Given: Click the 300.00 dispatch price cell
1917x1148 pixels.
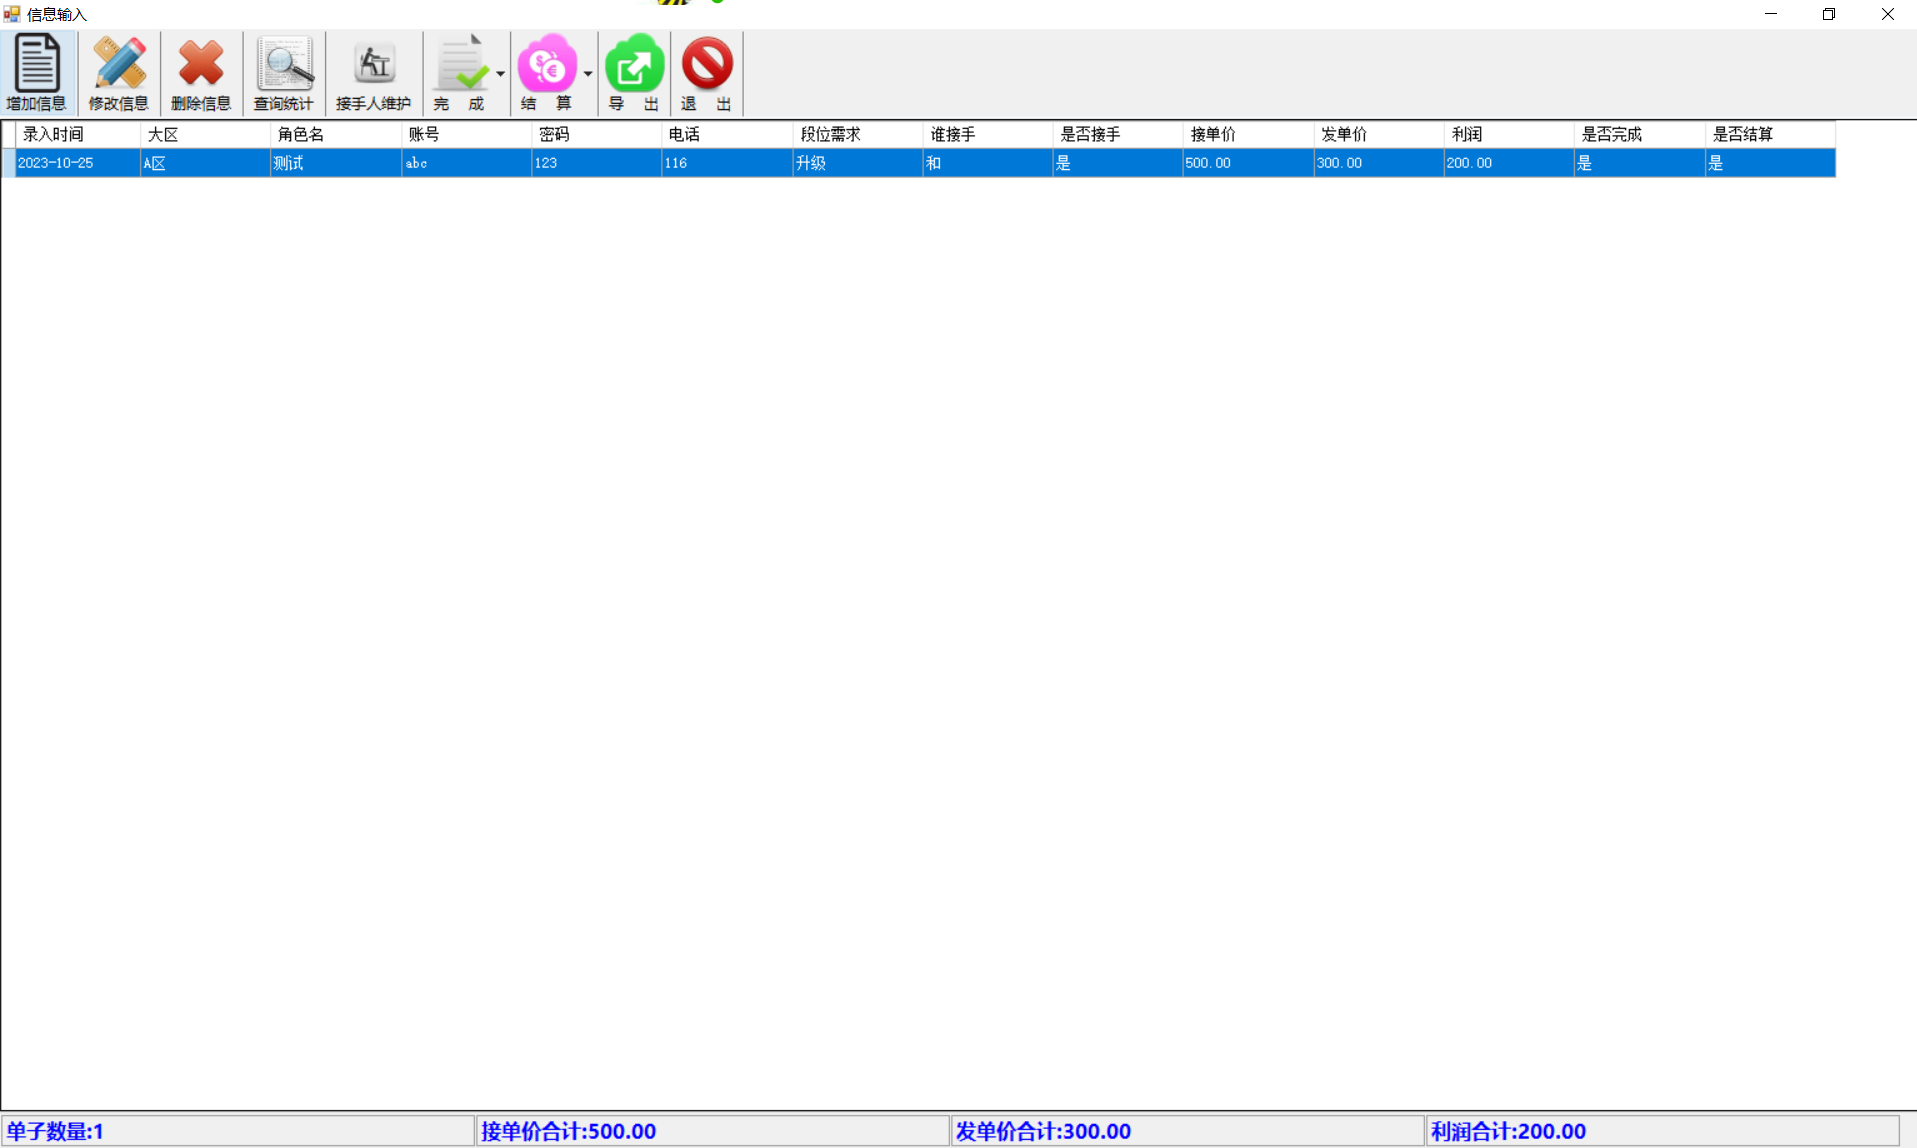Looking at the screenshot, I should pos(1379,163).
